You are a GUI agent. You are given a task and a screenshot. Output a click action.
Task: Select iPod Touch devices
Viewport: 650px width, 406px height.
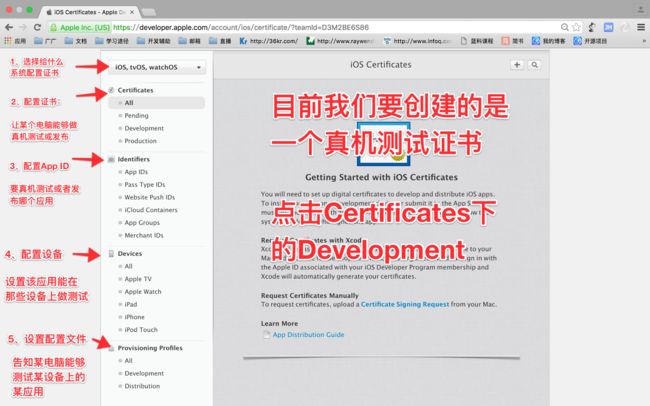coord(141,330)
